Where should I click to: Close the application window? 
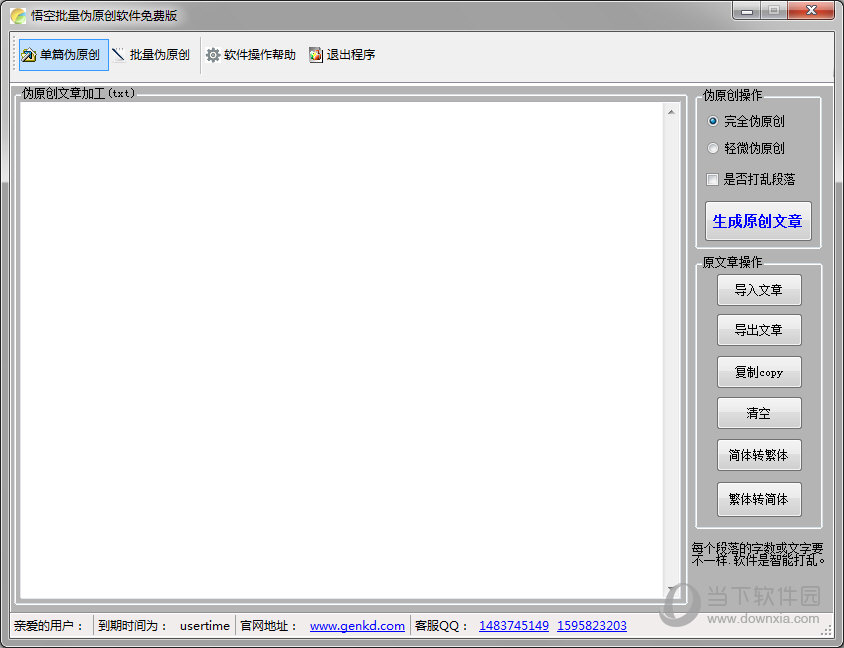tap(811, 11)
